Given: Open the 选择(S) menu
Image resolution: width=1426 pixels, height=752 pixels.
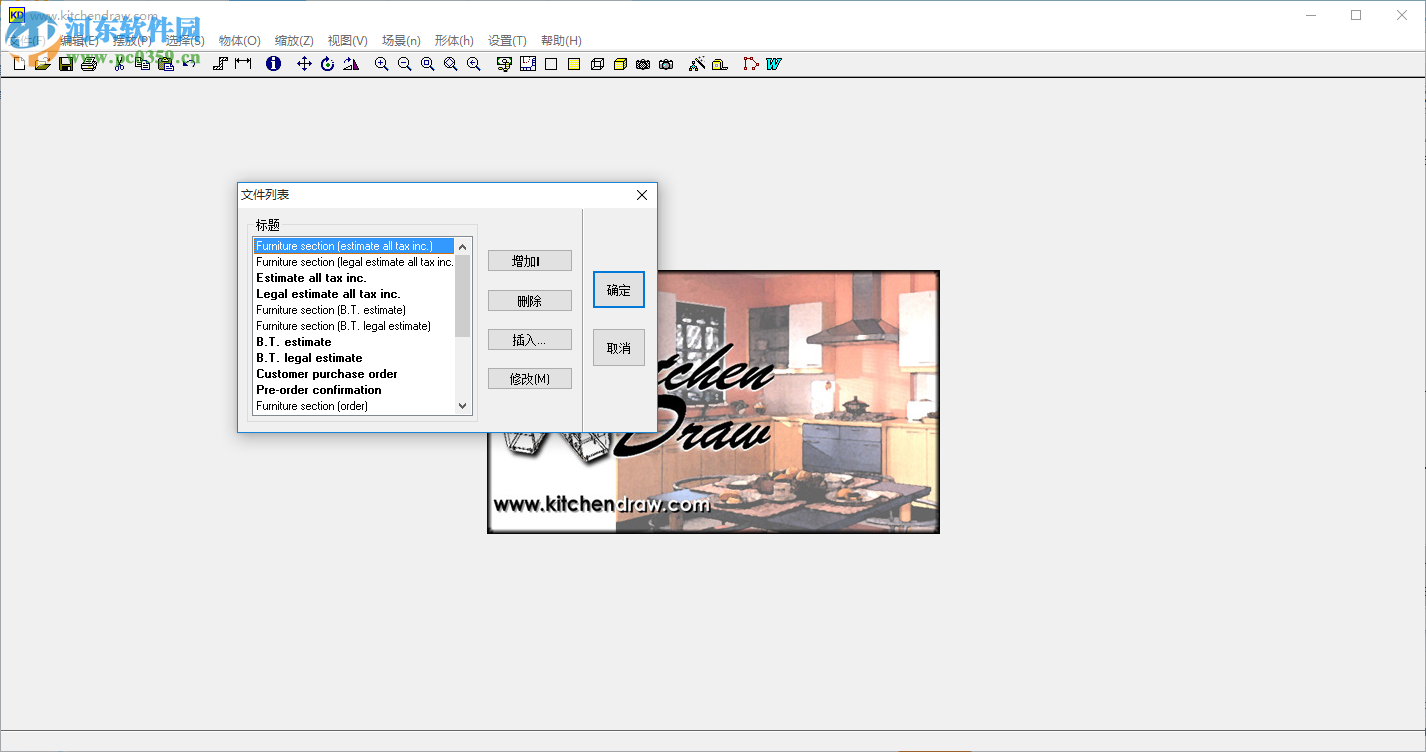Looking at the screenshot, I should (x=185, y=41).
